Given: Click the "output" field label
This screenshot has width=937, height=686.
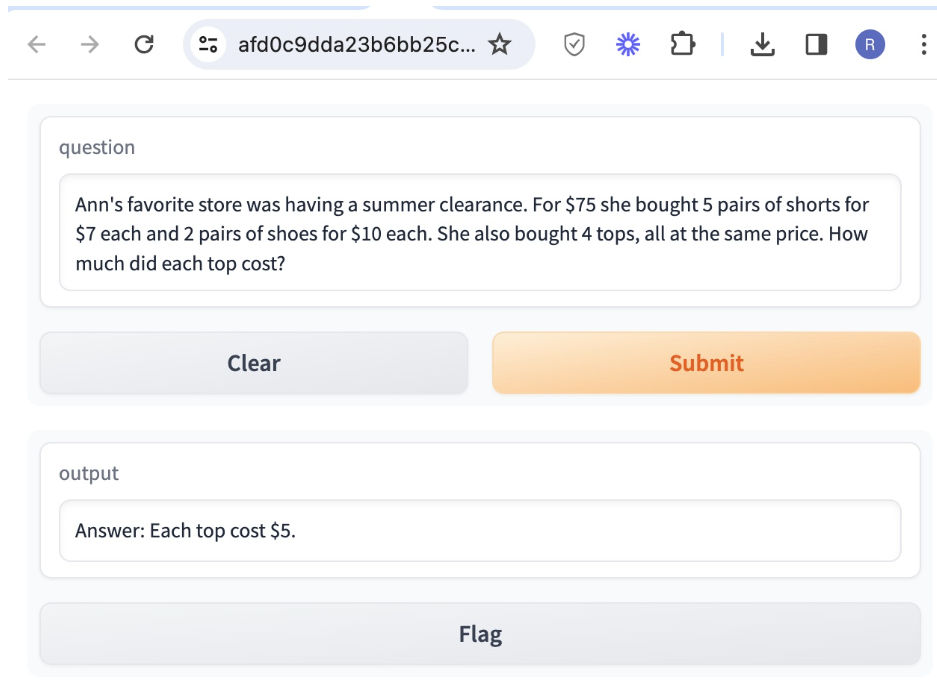Looking at the screenshot, I should pos(89,473).
